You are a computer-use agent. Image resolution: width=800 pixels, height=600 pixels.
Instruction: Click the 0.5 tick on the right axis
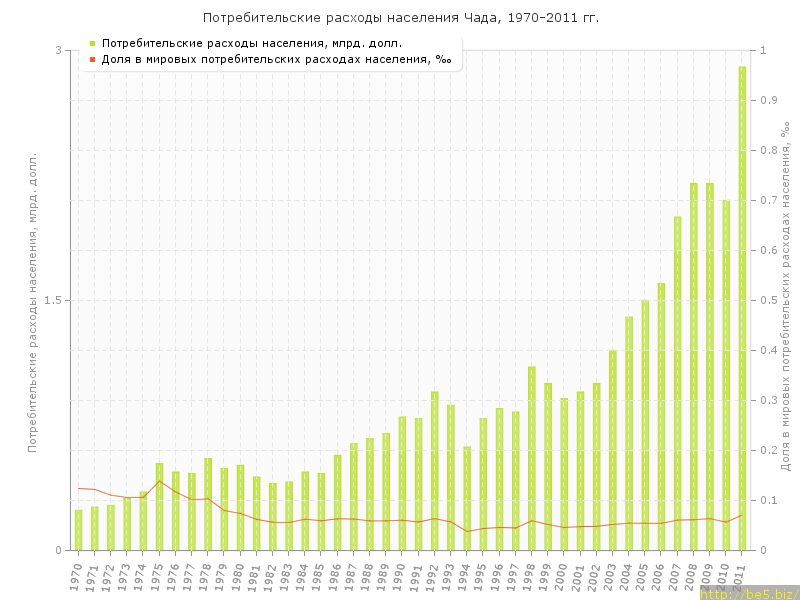pos(767,300)
